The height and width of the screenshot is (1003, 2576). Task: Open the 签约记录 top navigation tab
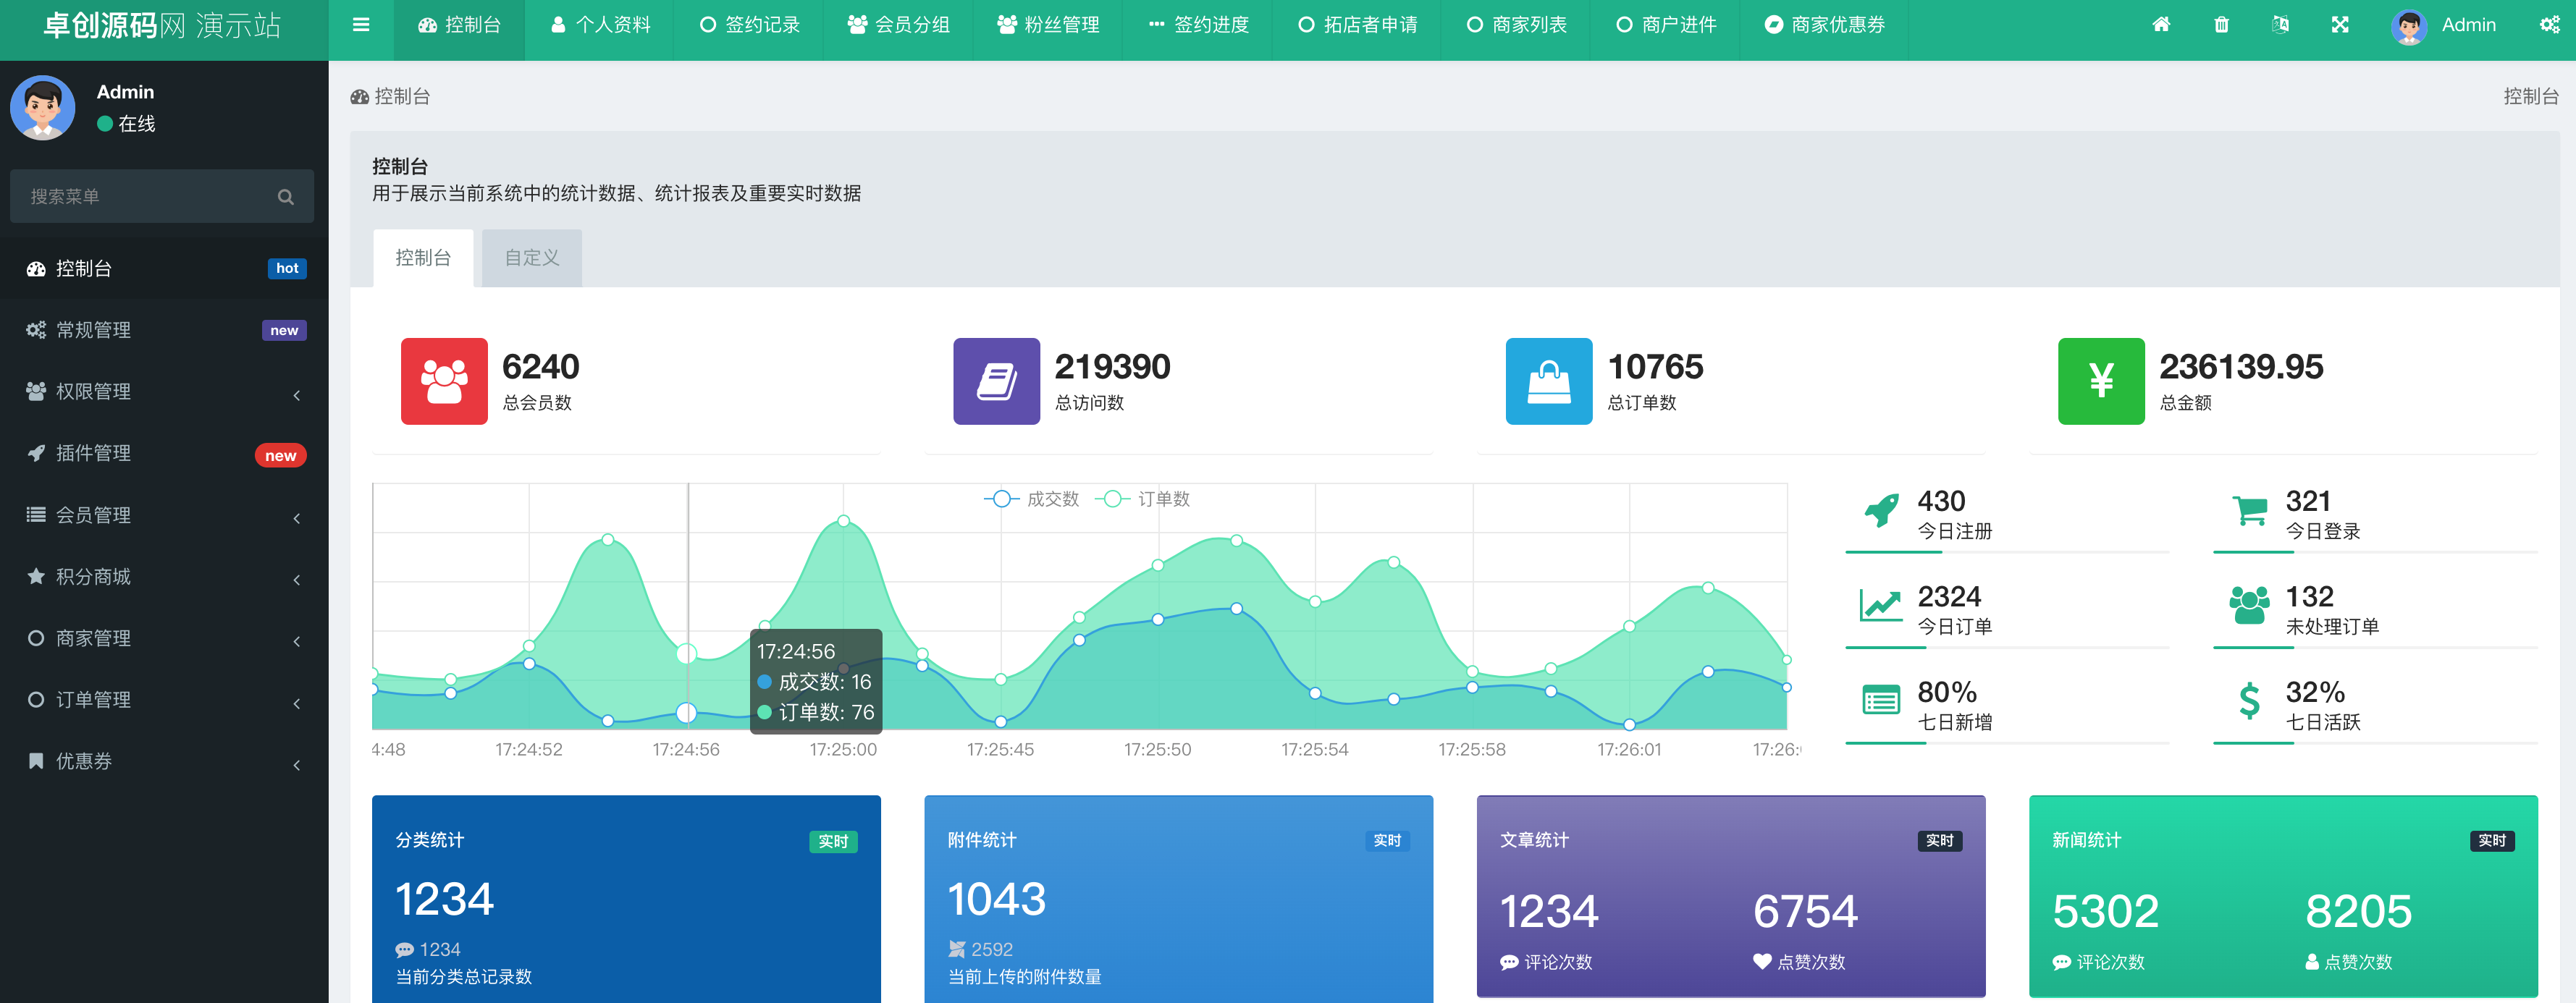pyautogui.click(x=749, y=25)
